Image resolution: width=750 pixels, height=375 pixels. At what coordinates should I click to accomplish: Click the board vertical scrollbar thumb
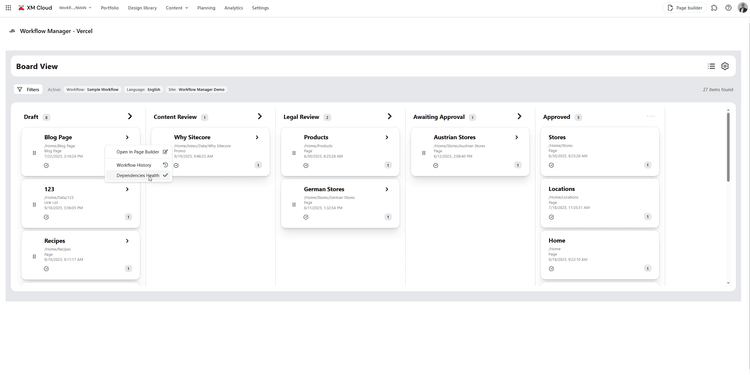point(728,147)
